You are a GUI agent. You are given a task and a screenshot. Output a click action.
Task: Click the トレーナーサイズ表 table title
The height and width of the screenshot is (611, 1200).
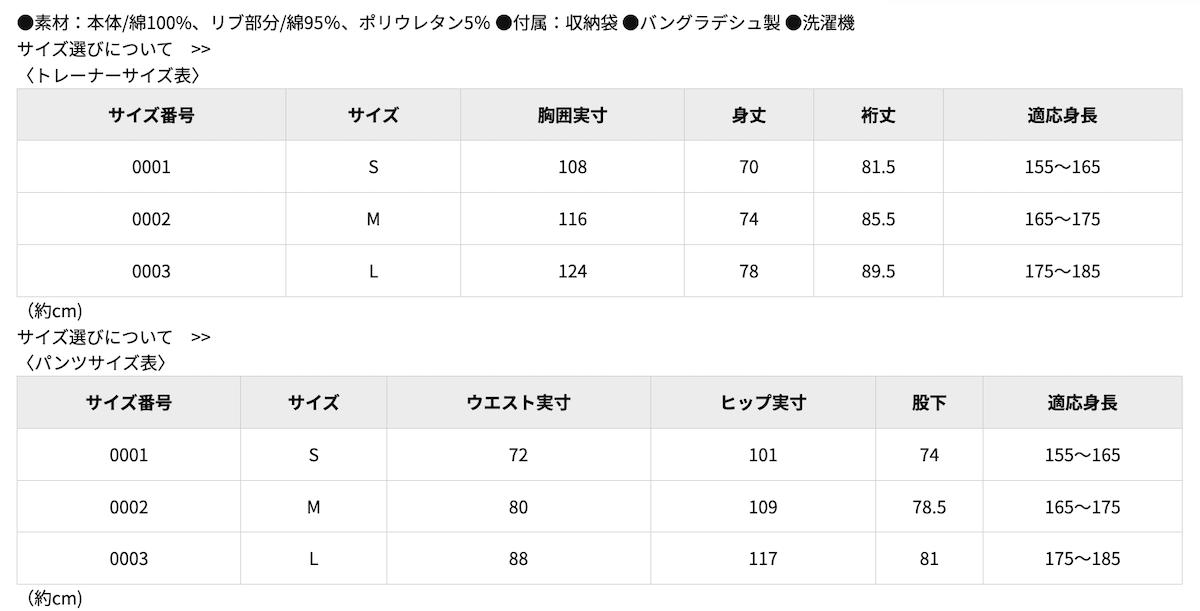[x=111, y=74]
